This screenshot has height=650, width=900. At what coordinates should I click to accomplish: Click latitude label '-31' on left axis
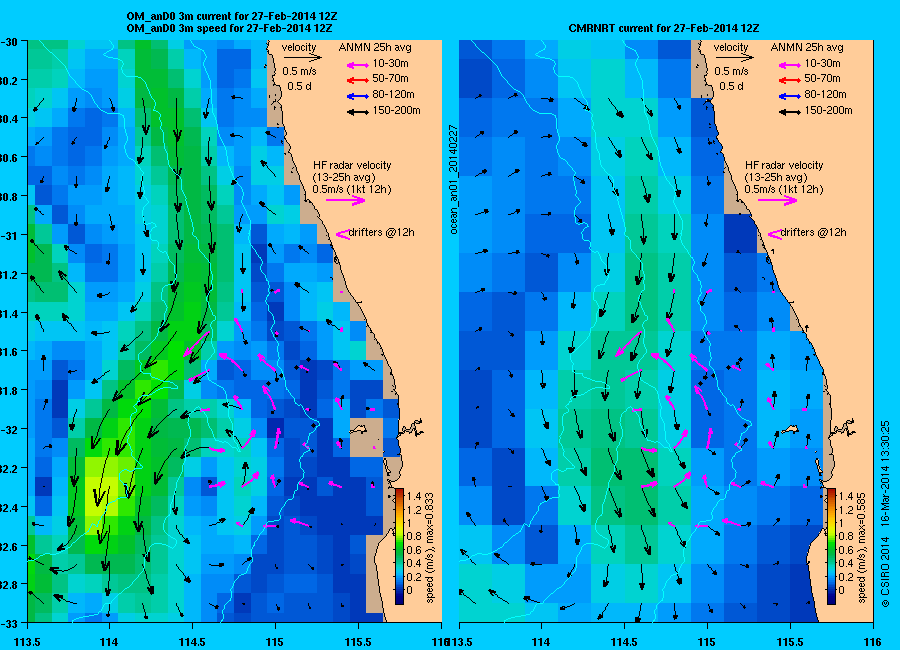click(11, 235)
